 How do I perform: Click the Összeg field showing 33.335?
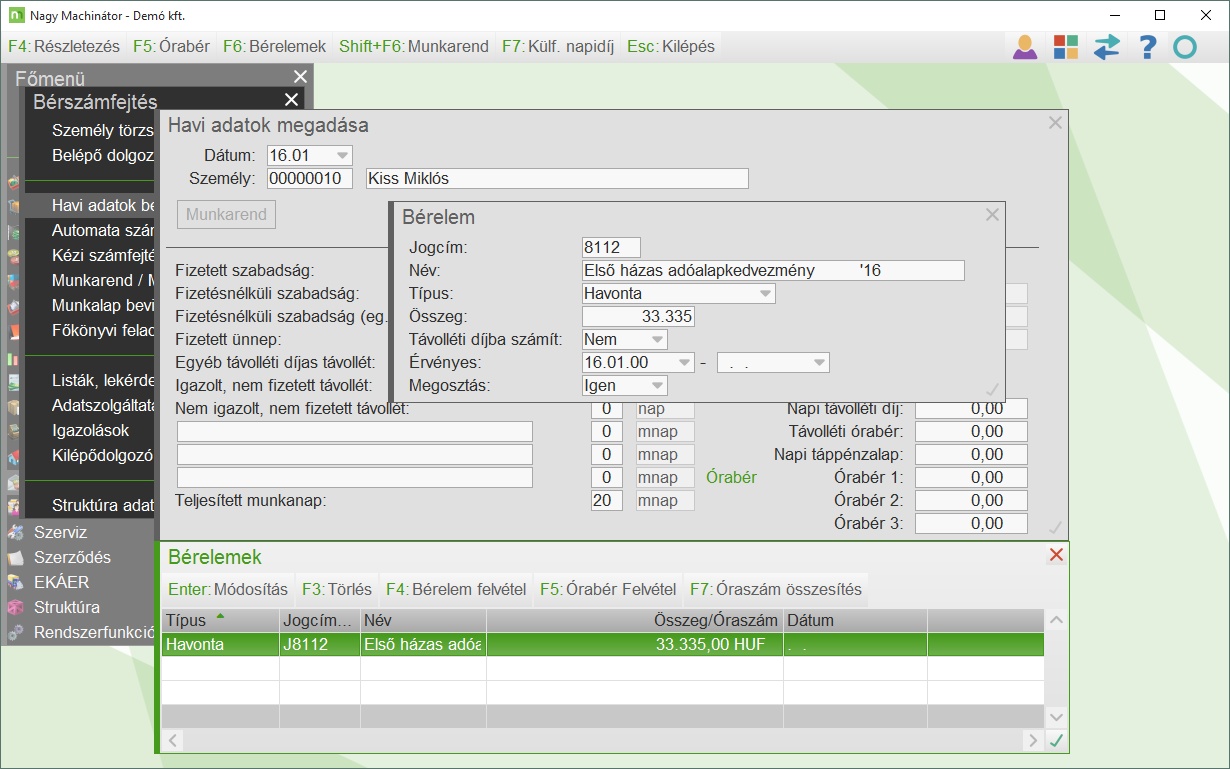click(638, 317)
